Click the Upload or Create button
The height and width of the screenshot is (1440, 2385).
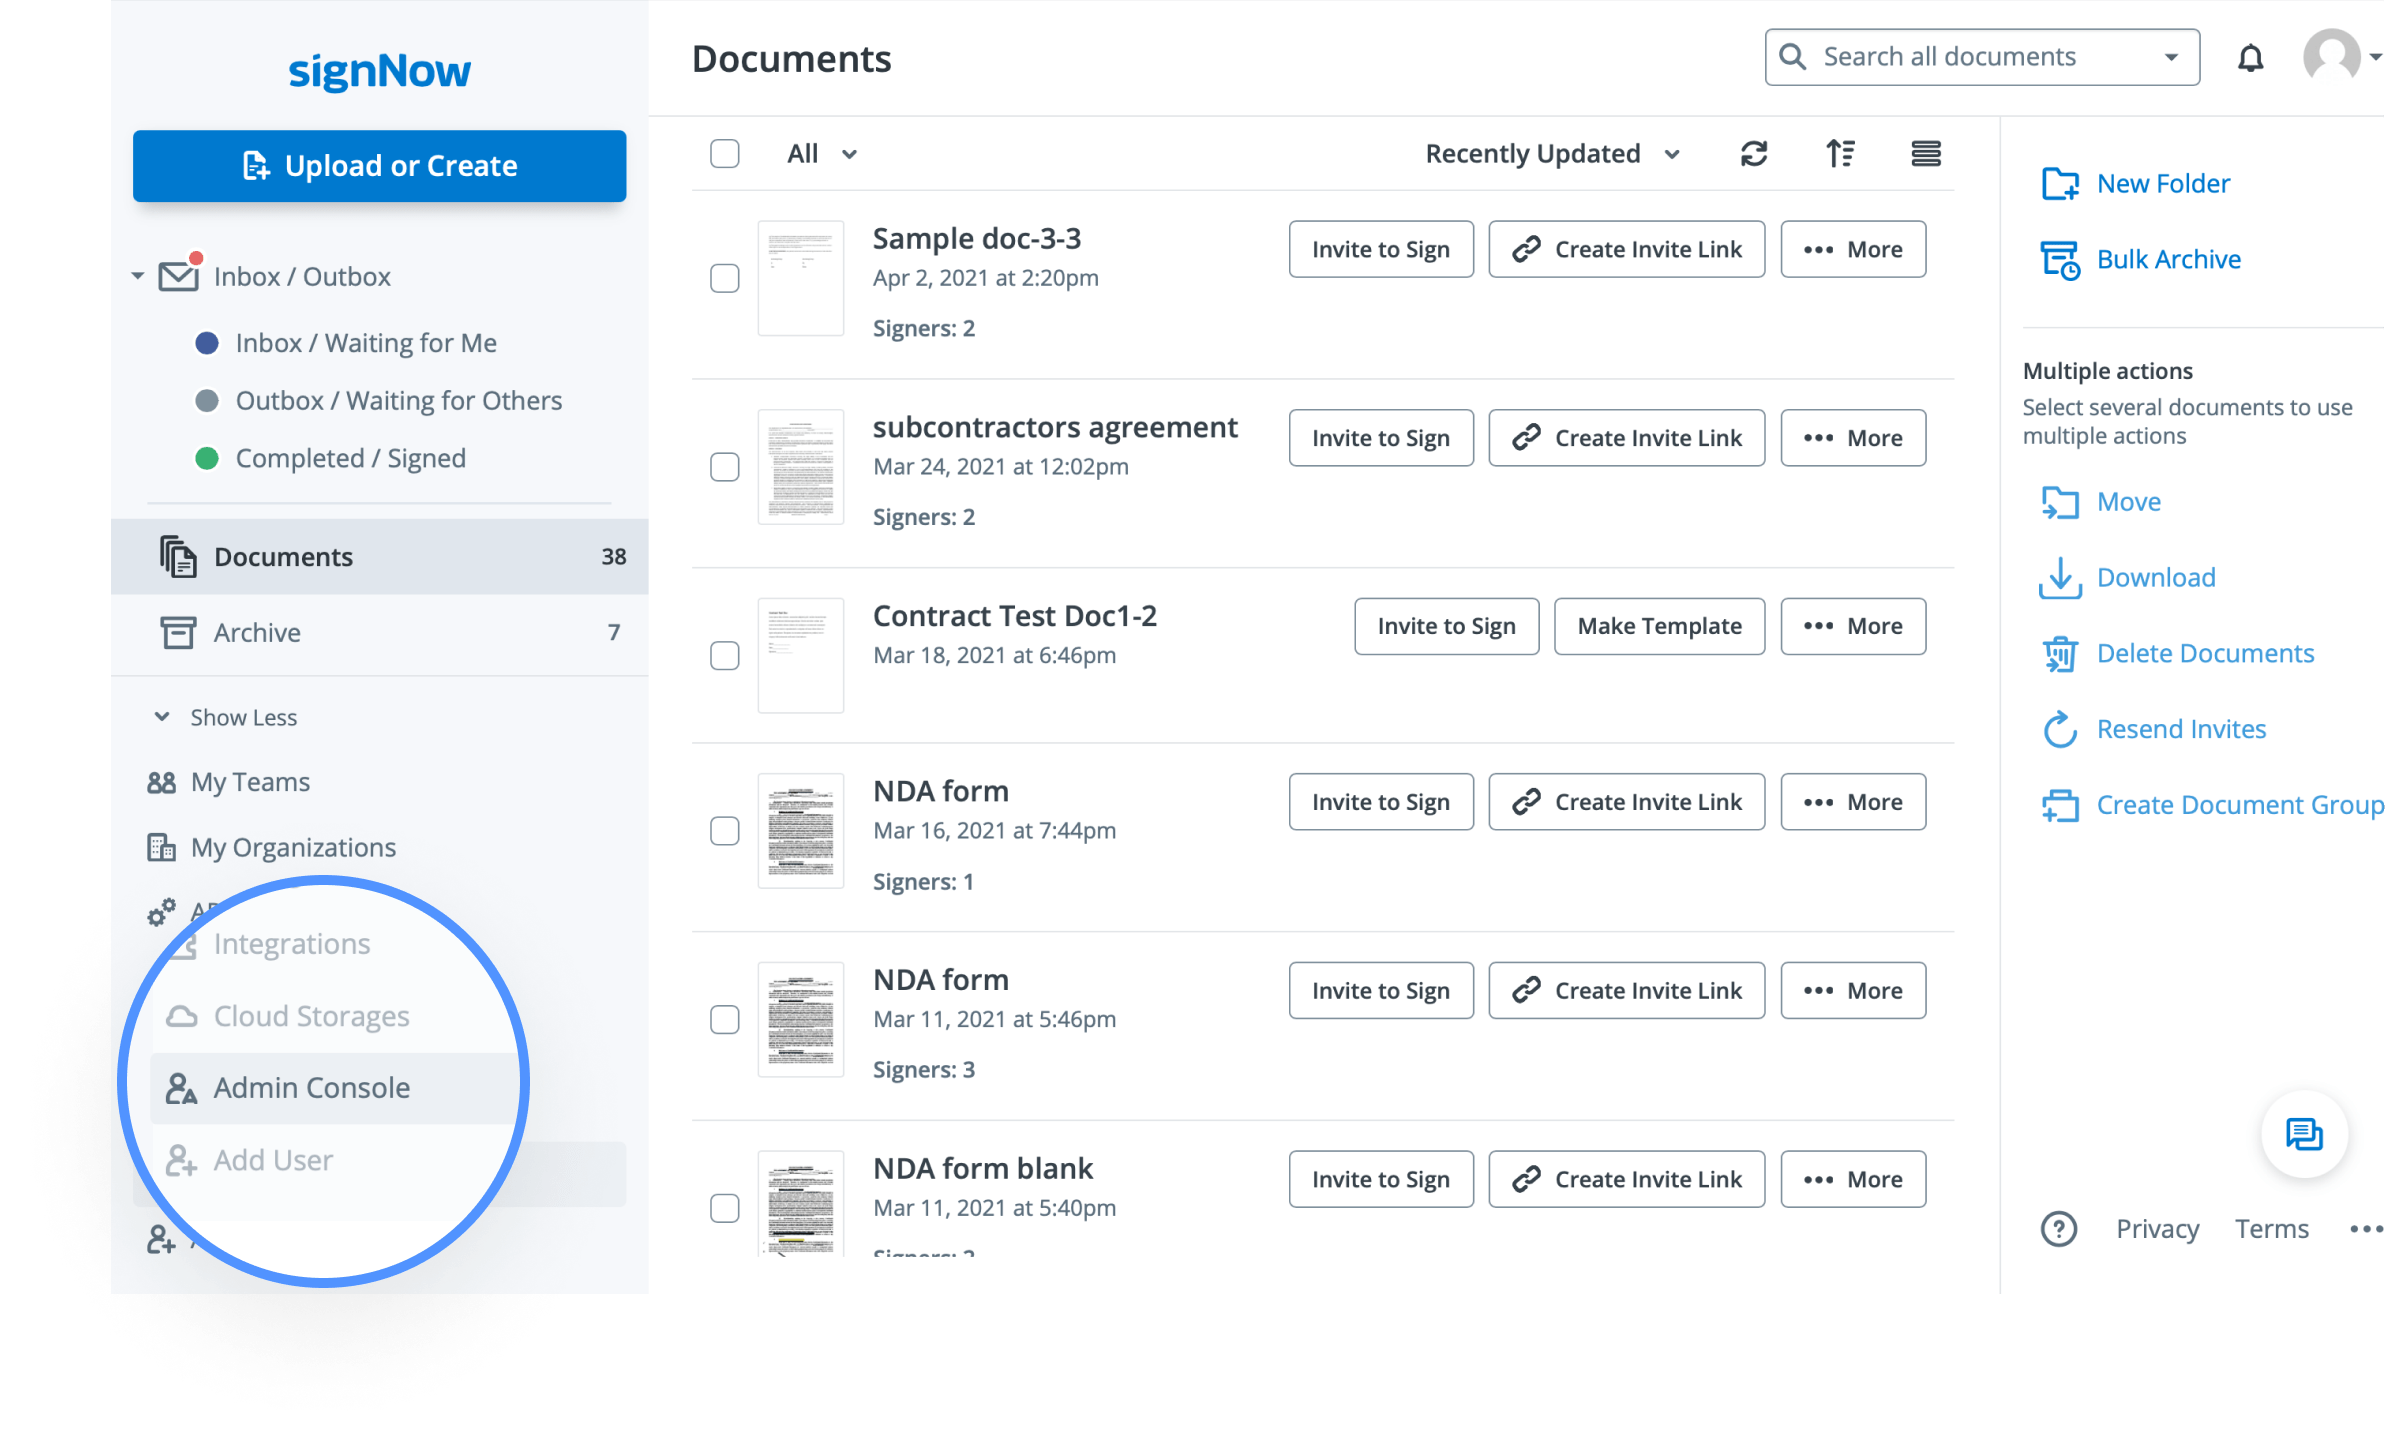tap(379, 166)
